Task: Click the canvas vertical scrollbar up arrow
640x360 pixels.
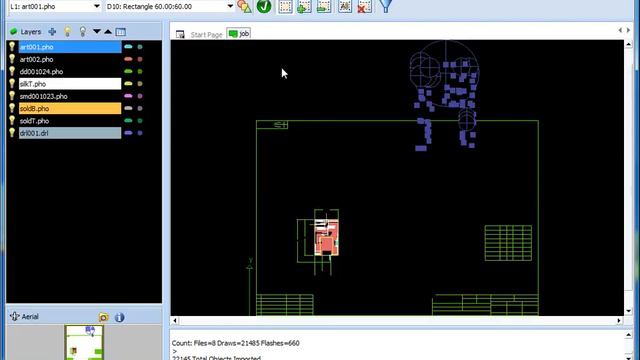Action: point(629,44)
